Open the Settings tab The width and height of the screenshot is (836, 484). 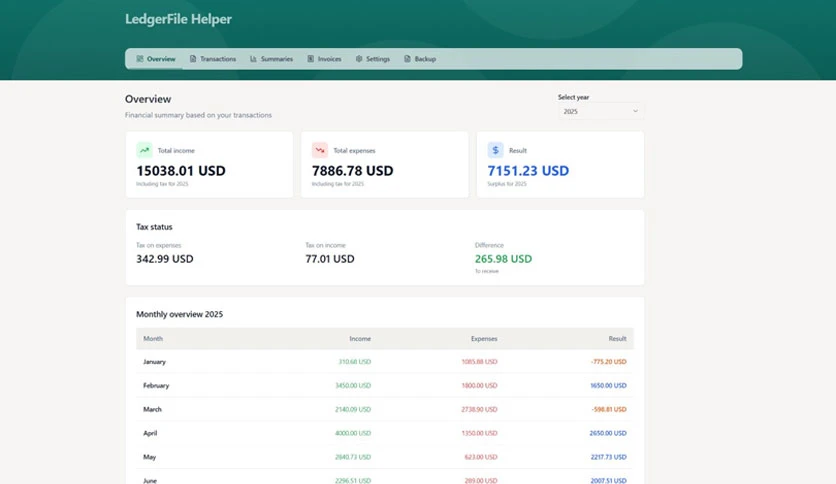(x=373, y=59)
